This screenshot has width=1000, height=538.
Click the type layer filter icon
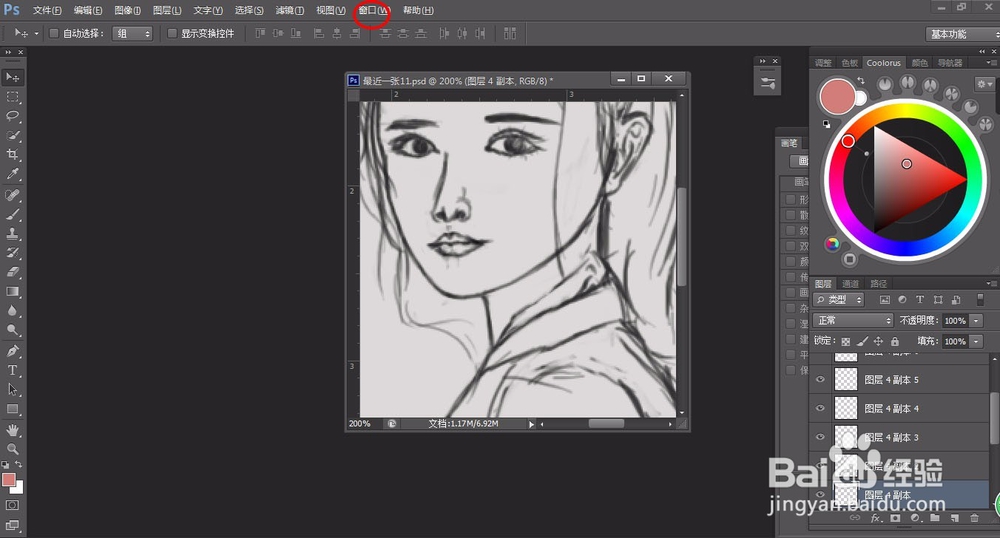[920, 300]
